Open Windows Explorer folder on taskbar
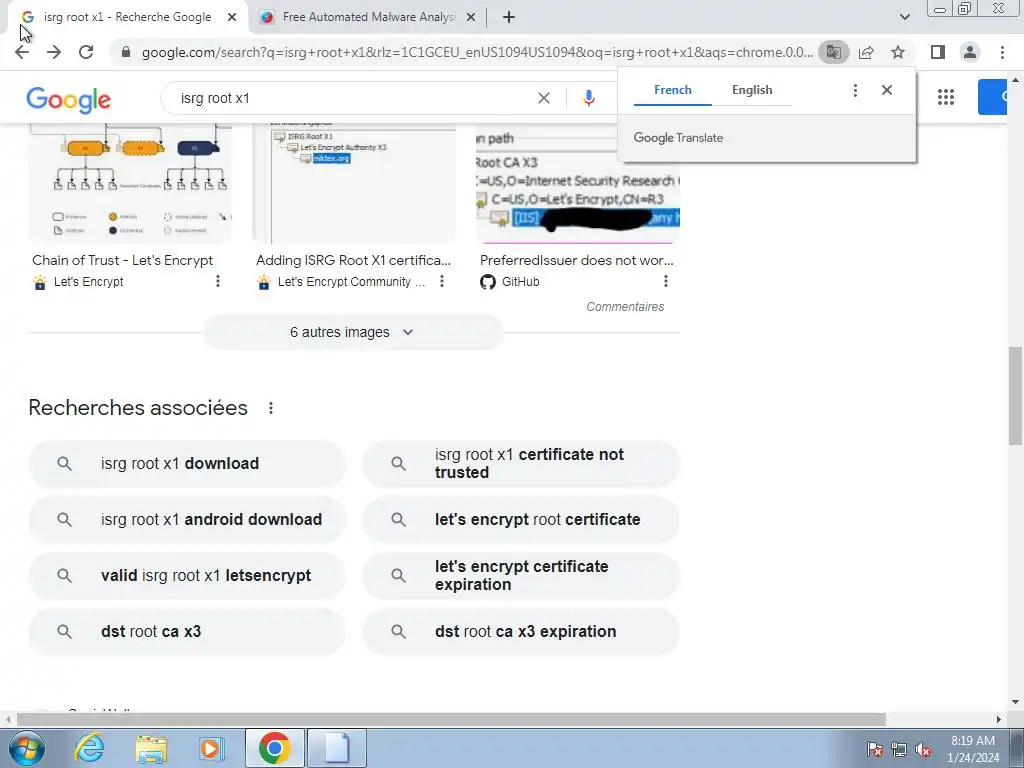 pos(151,748)
